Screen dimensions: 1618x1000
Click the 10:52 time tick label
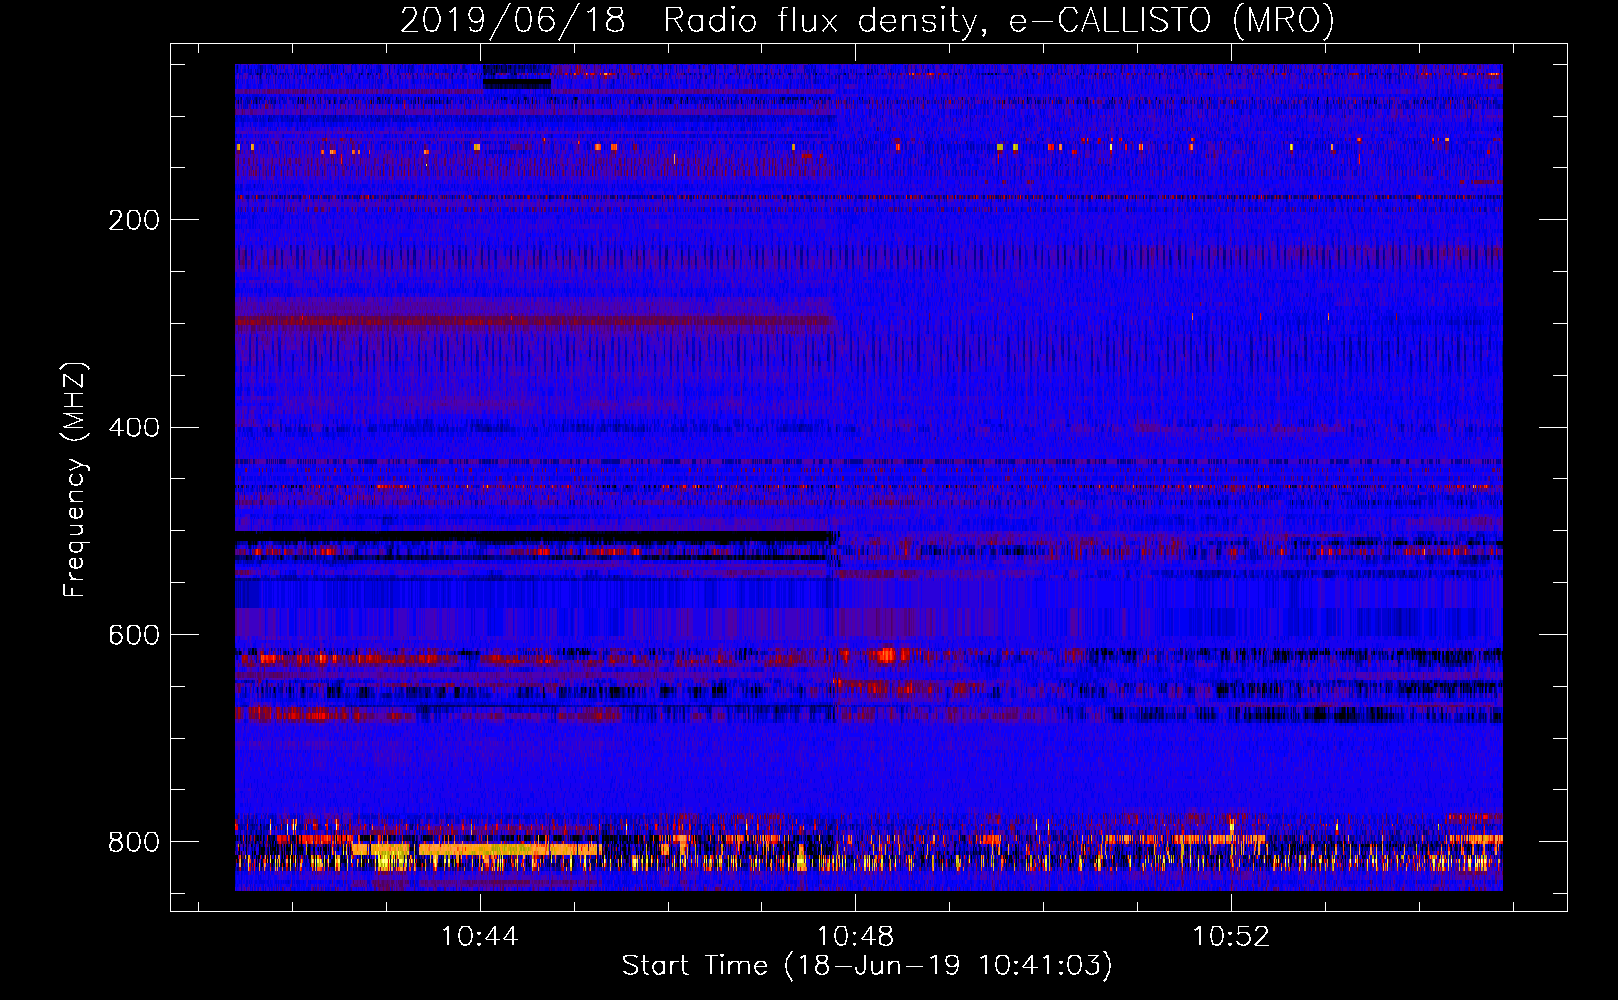(1230, 937)
